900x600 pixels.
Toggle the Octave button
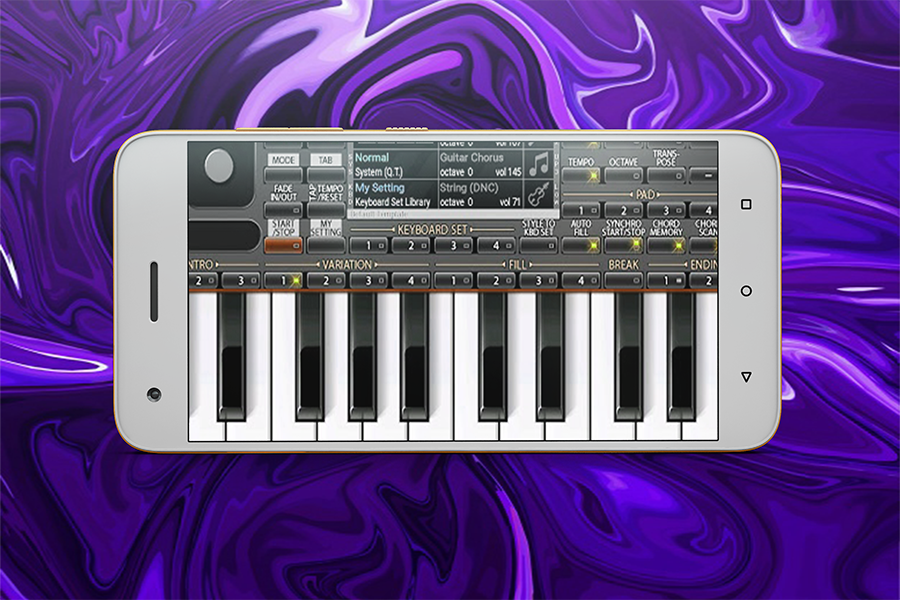click(623, 175)
